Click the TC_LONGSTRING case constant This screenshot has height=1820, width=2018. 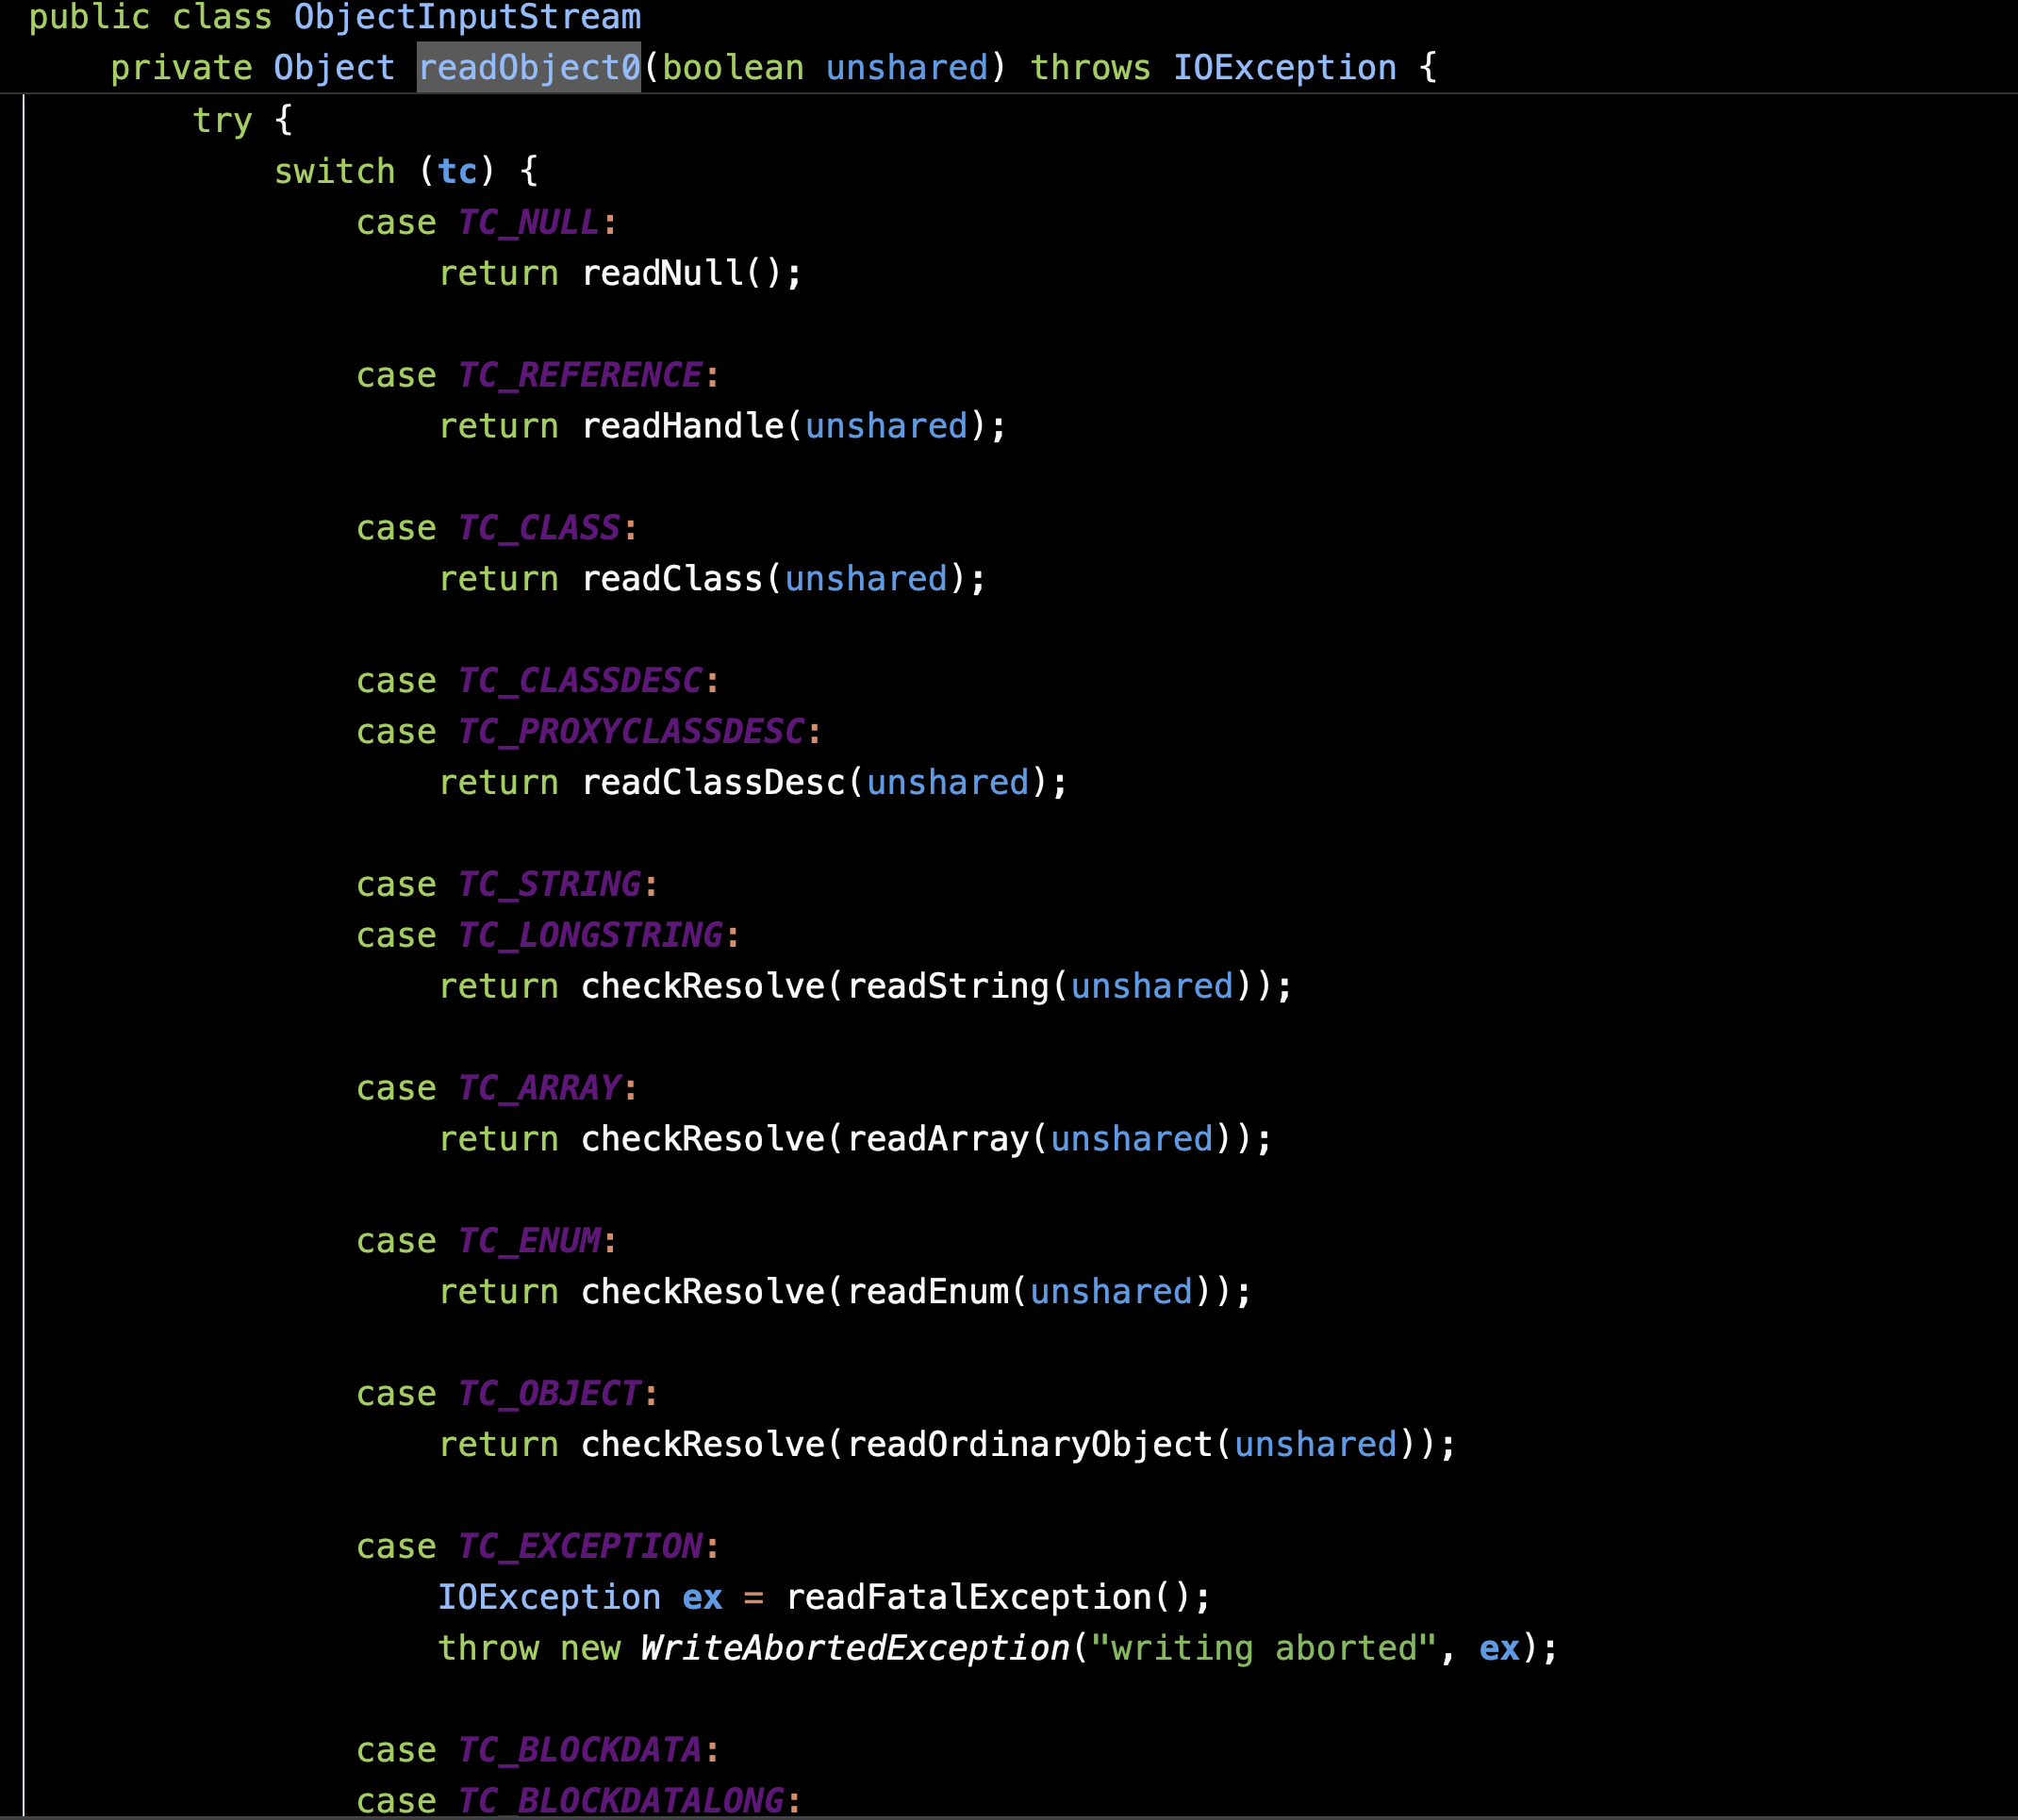pos(590,936)
